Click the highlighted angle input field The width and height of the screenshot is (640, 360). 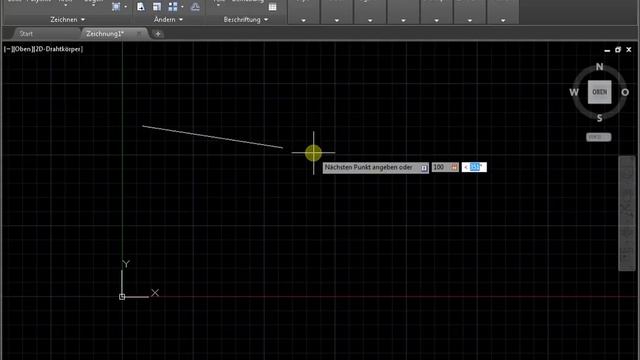[x=474, y=167]
